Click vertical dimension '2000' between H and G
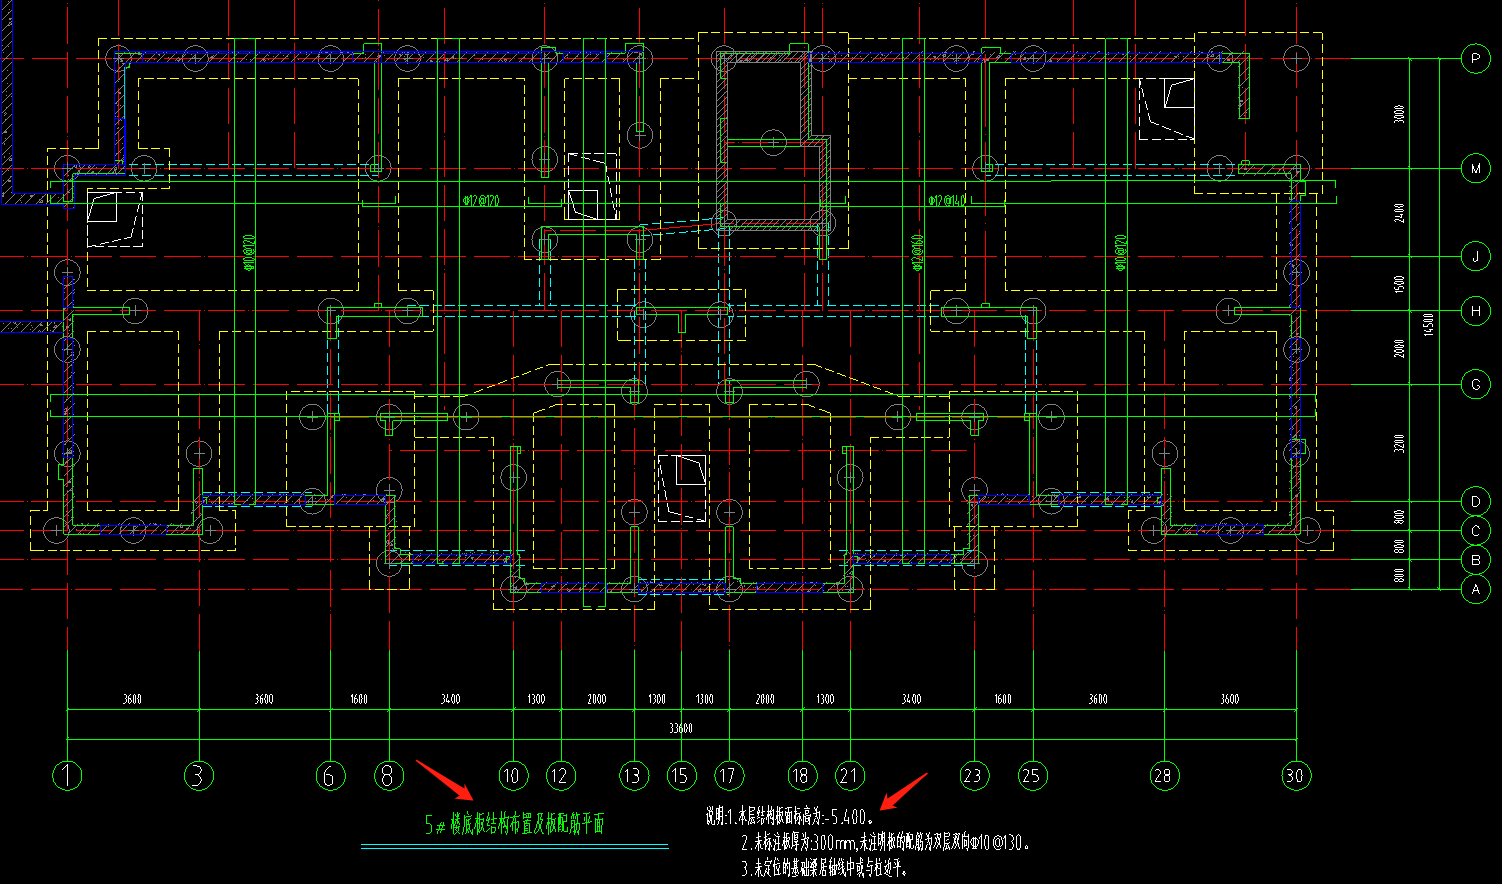The width and height of the screenshot is (1502, 884). [x=1399, y=348]
